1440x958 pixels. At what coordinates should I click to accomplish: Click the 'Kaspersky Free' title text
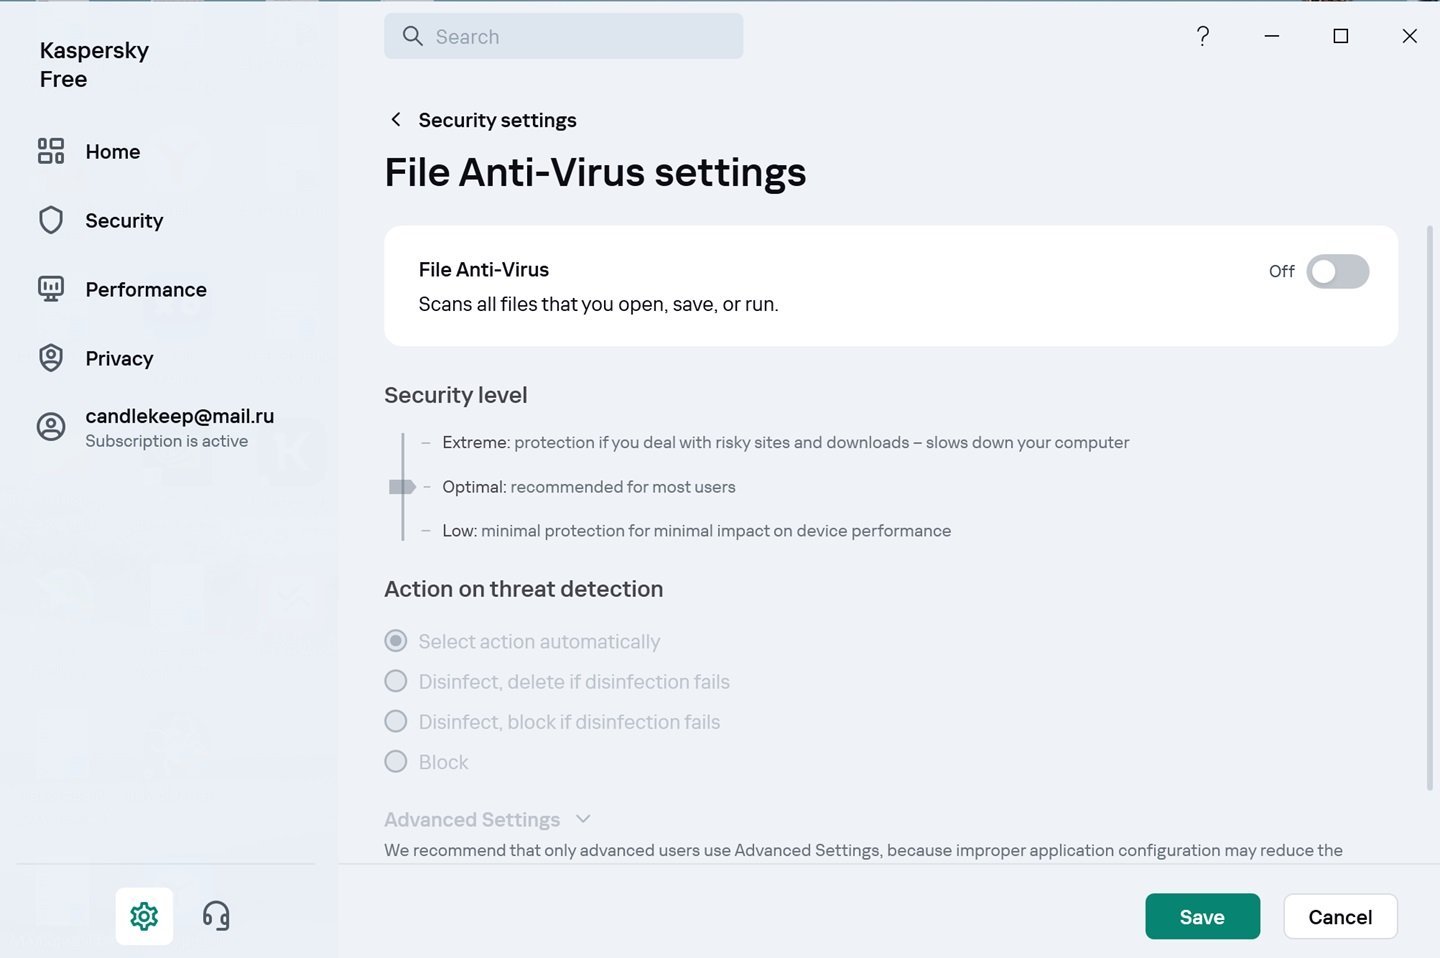point(94,64)
